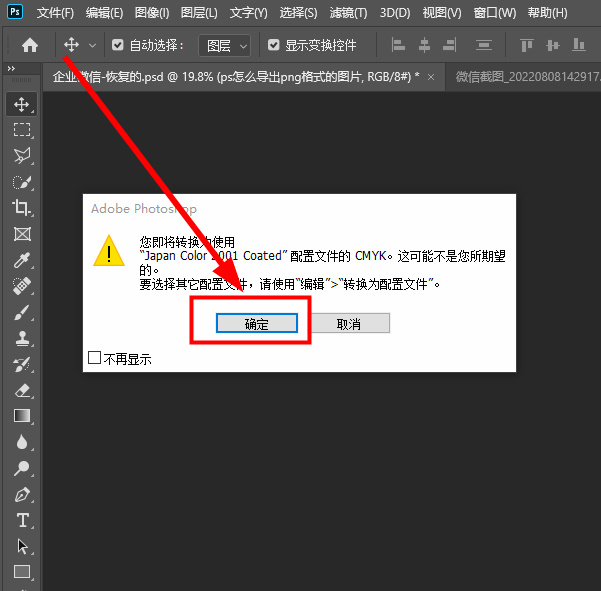This screenshot has height=591, width=601.
Task: Open the 选择(S) menu
Action: click(x=298, y=13)
